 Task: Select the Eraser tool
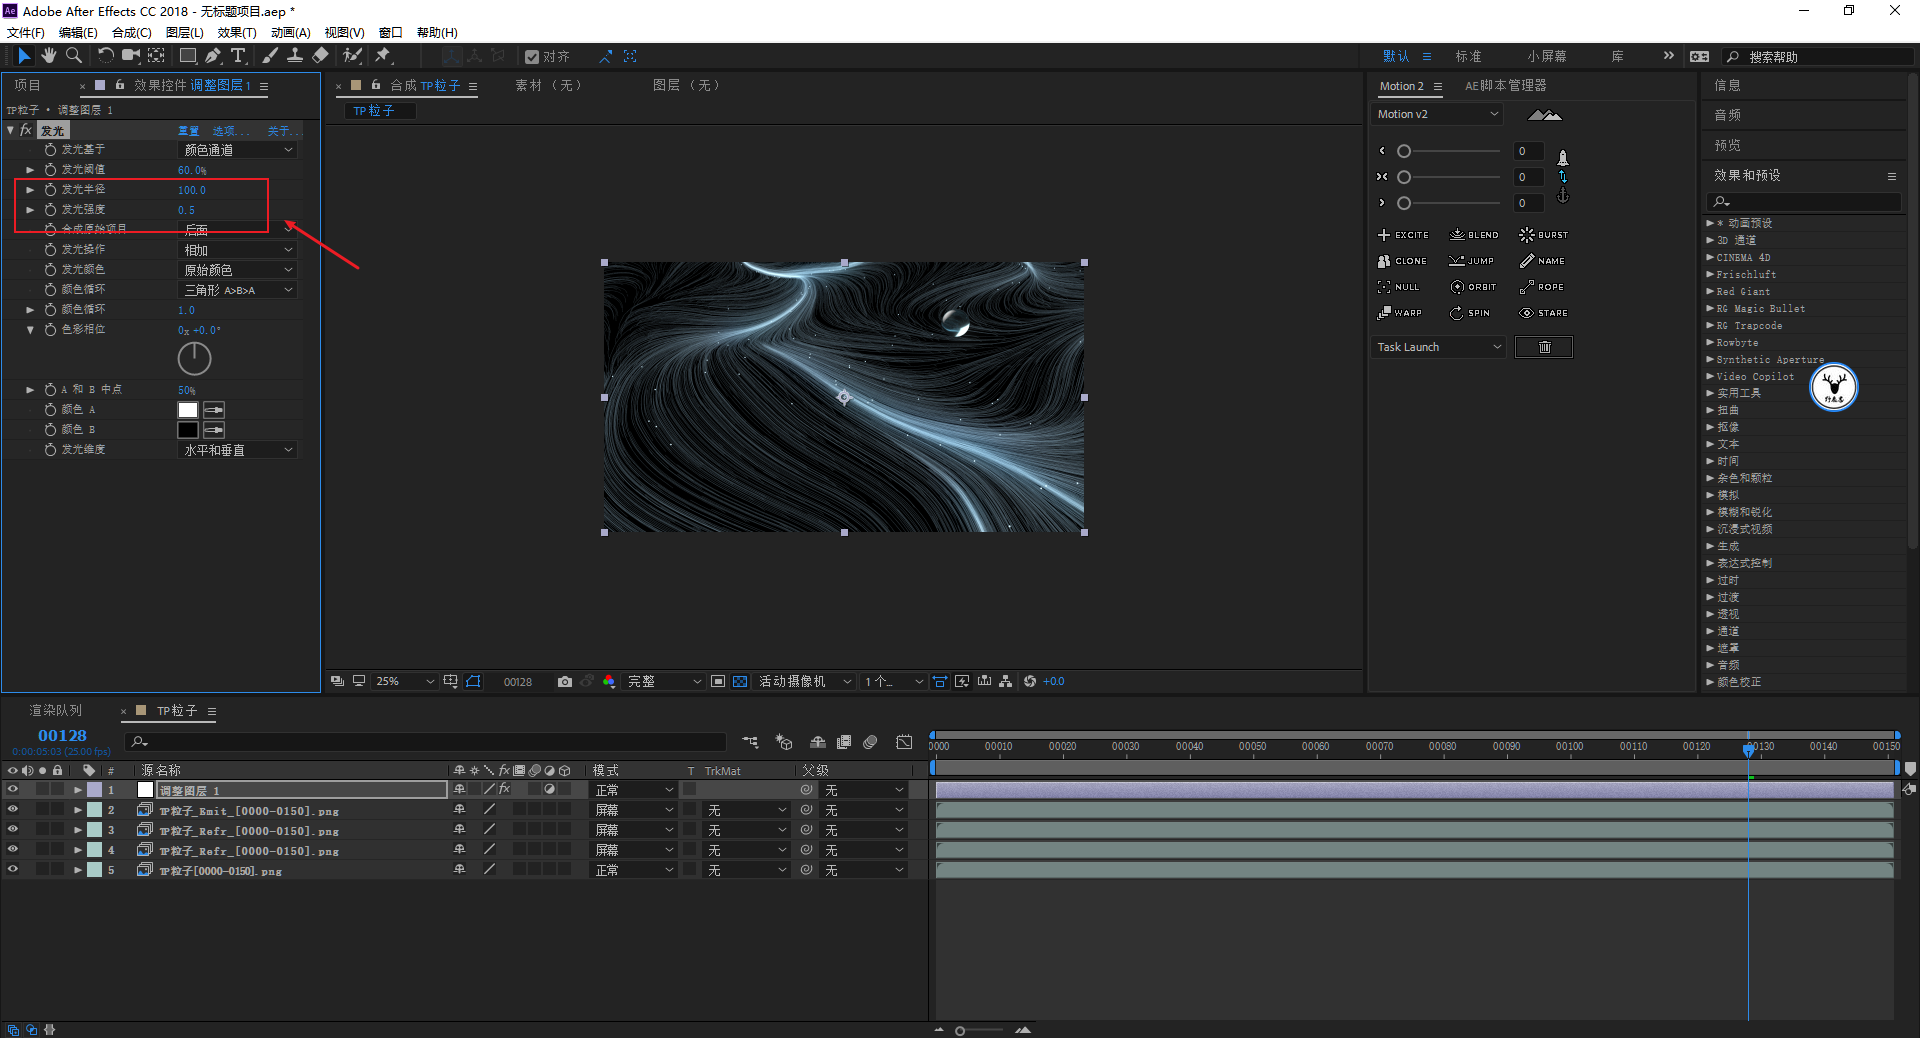pyautogui.click(x=320, y=56)
